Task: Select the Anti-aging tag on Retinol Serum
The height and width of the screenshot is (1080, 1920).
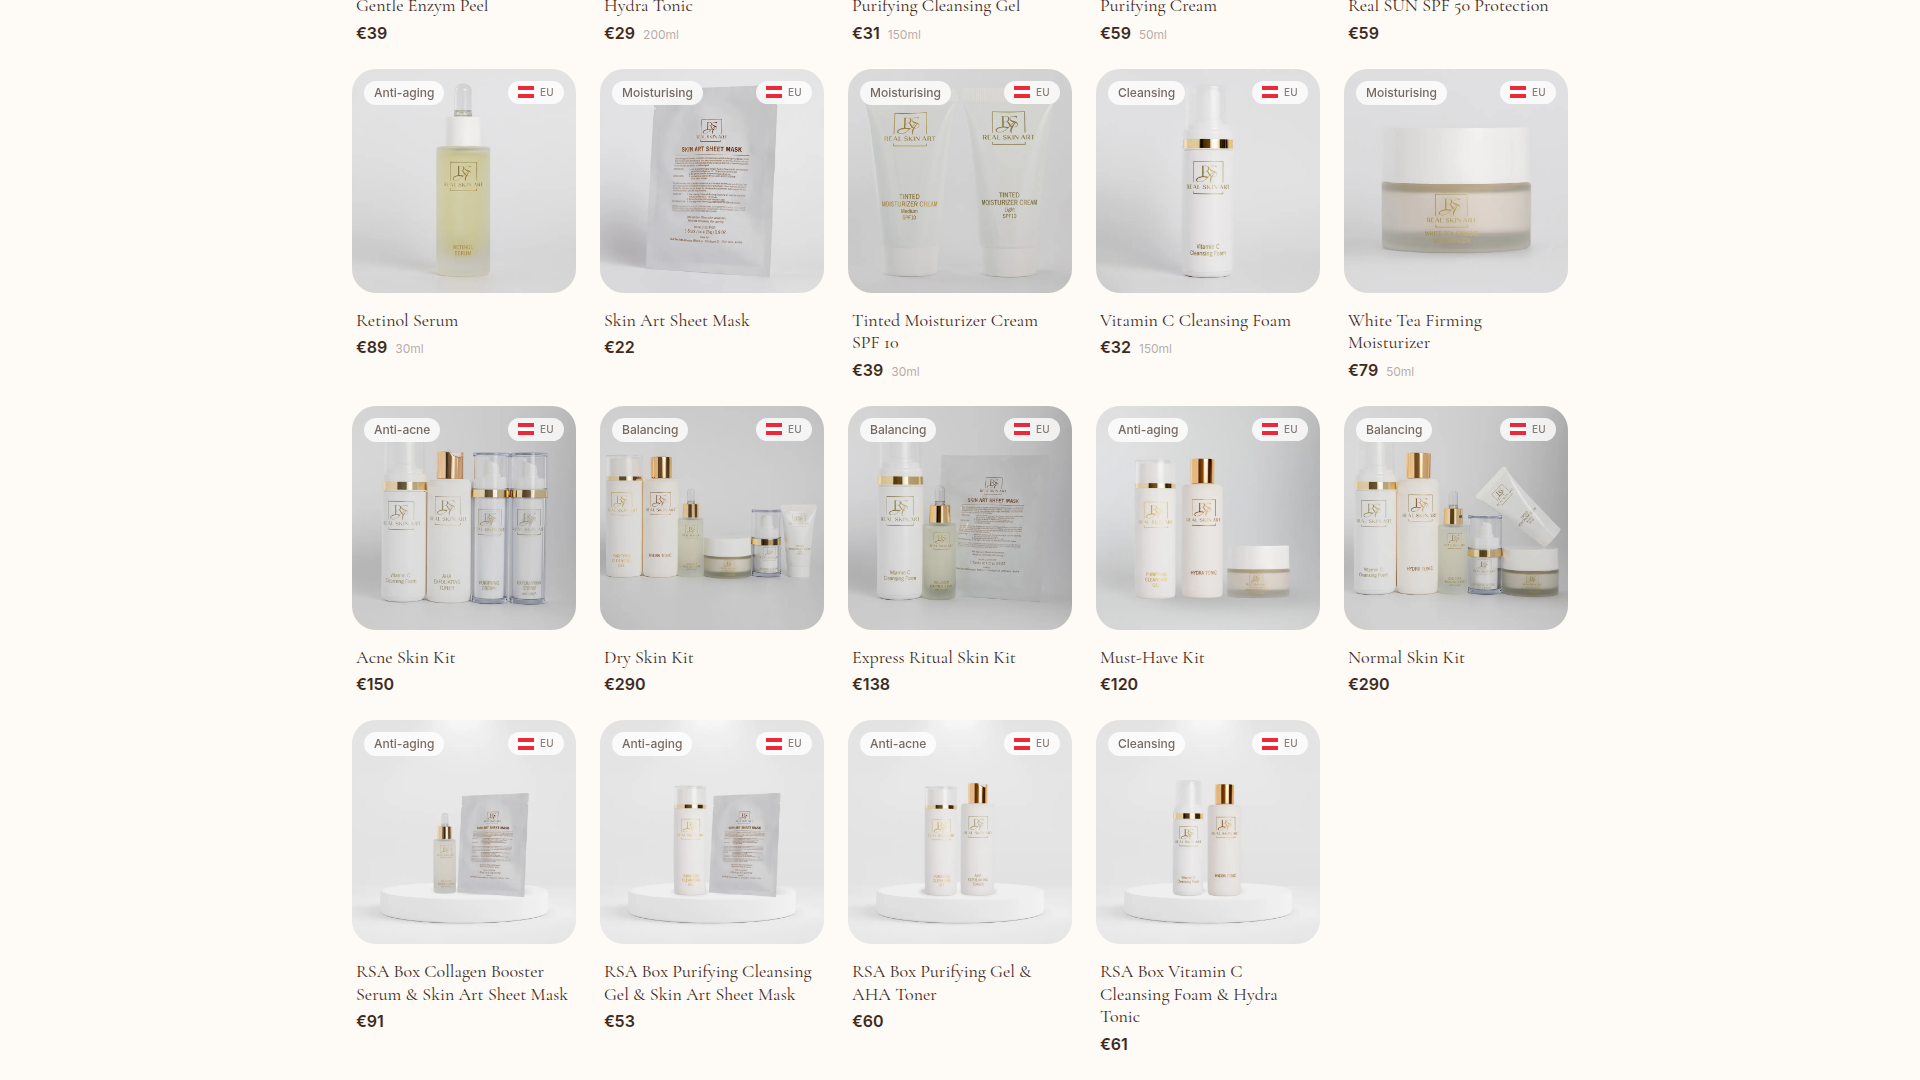Action: click(x=404, y=93)
